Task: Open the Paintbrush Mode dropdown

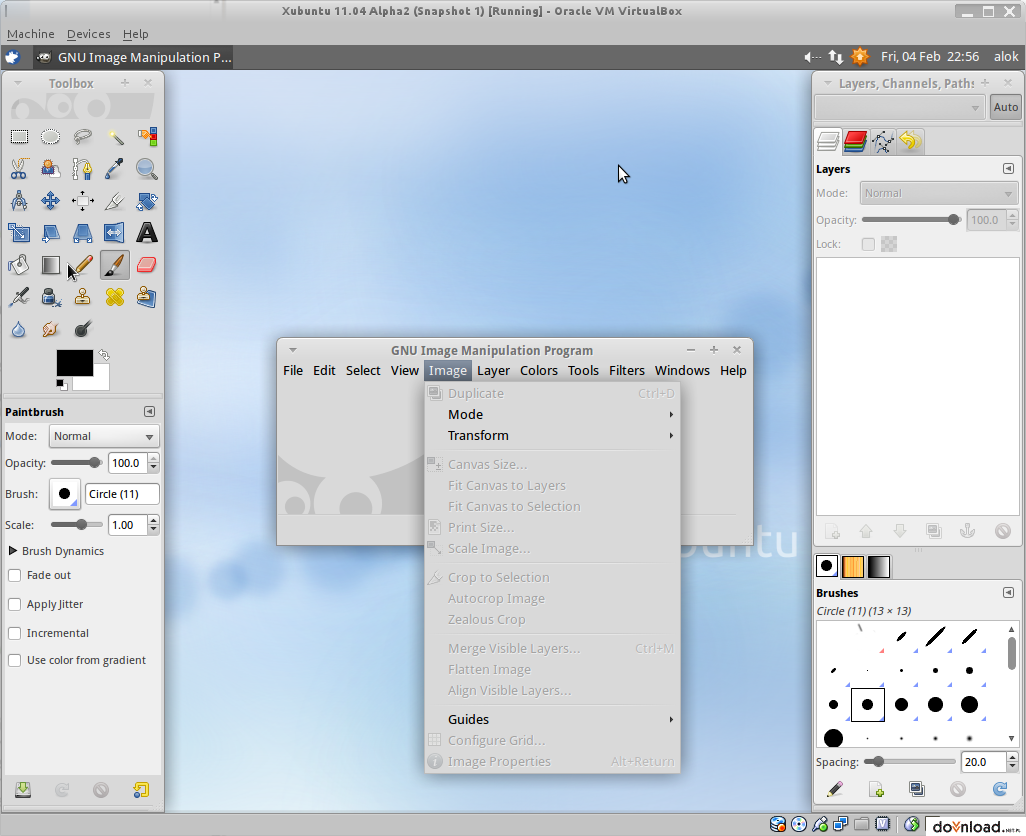Action: pyautogui.click(x=103, y=436)
